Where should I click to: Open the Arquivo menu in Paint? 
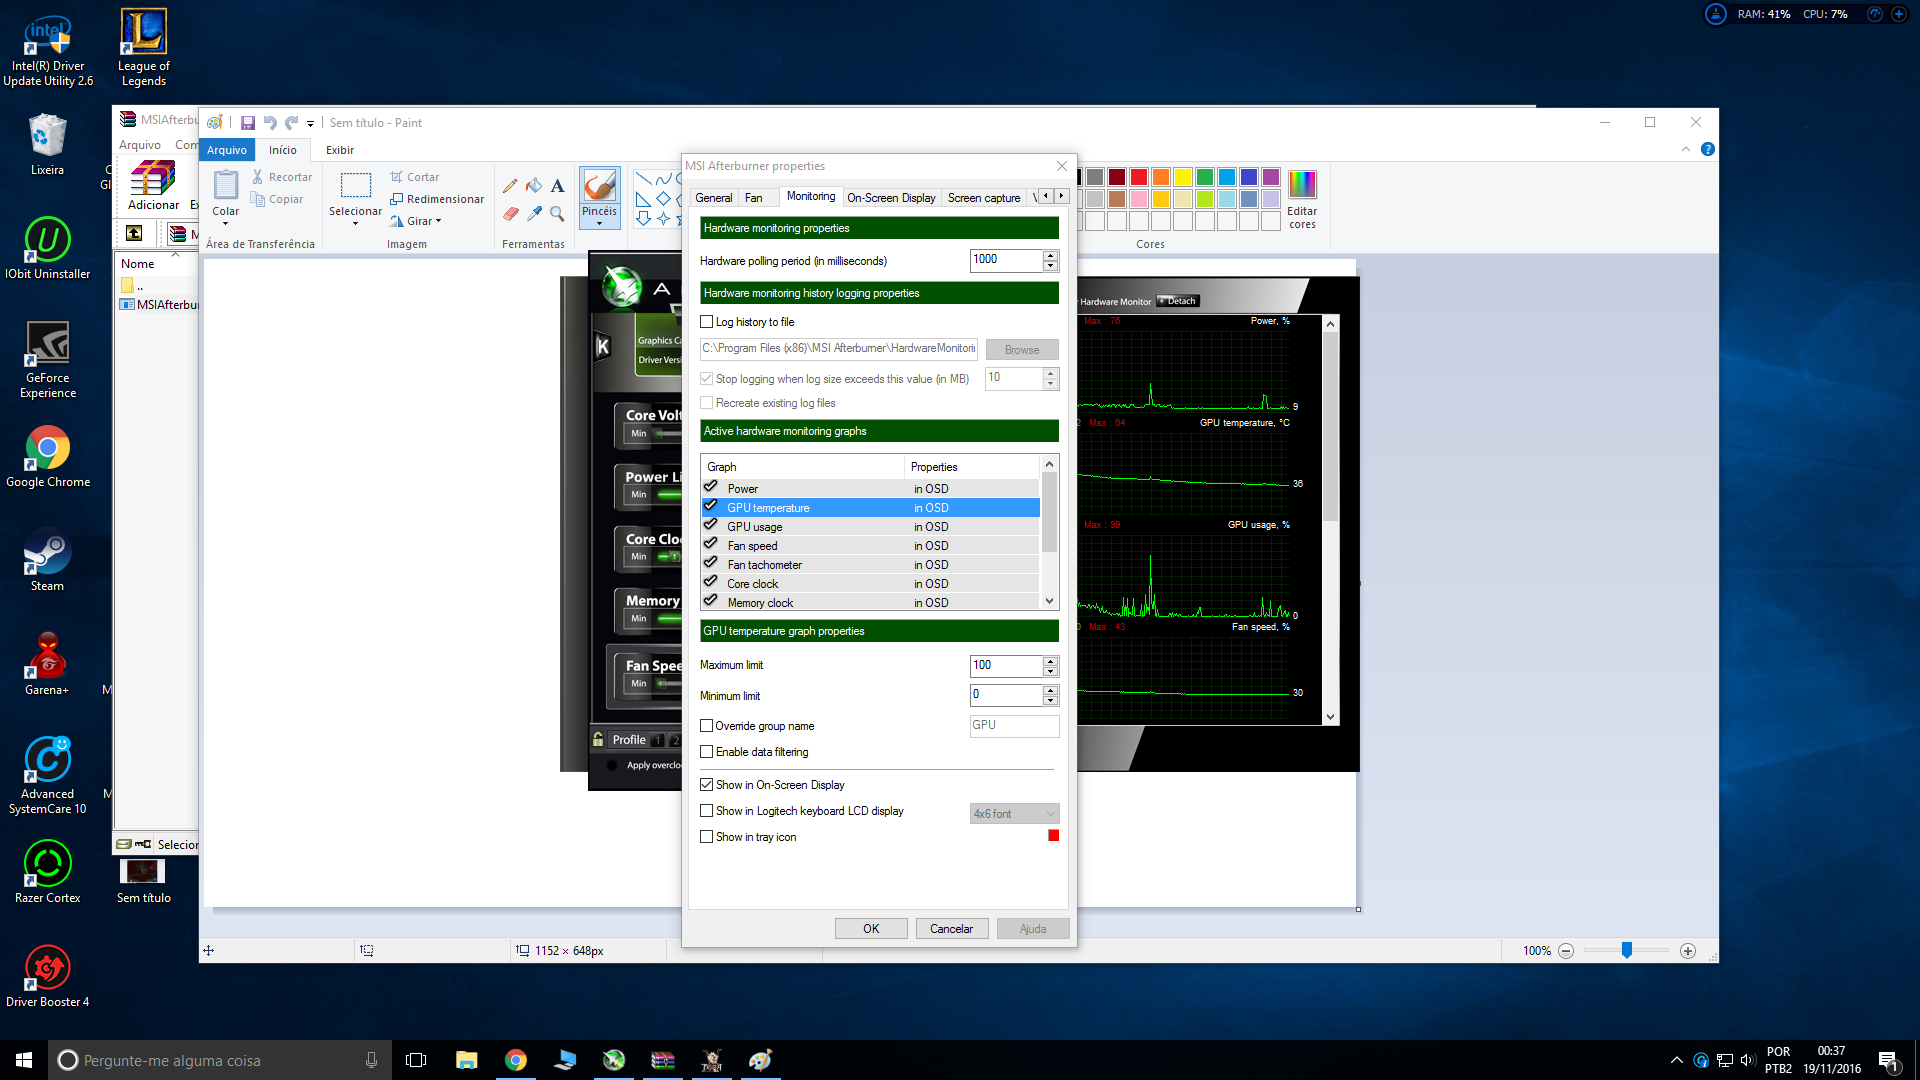[227, 150]
